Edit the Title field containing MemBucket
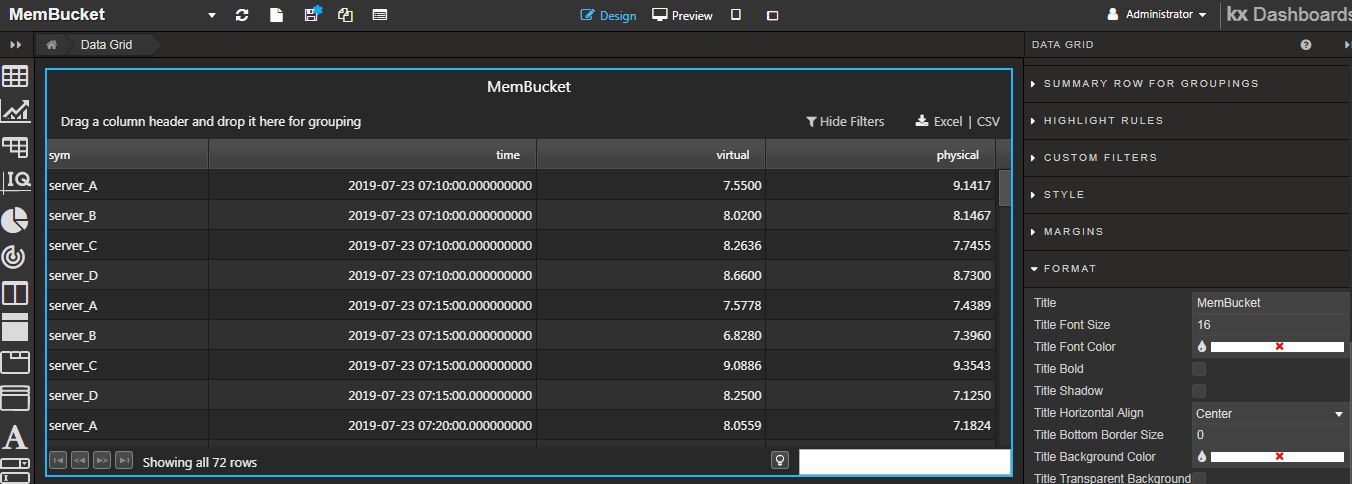Viewport: 1352px width, 484px height. click(1271, 303)
